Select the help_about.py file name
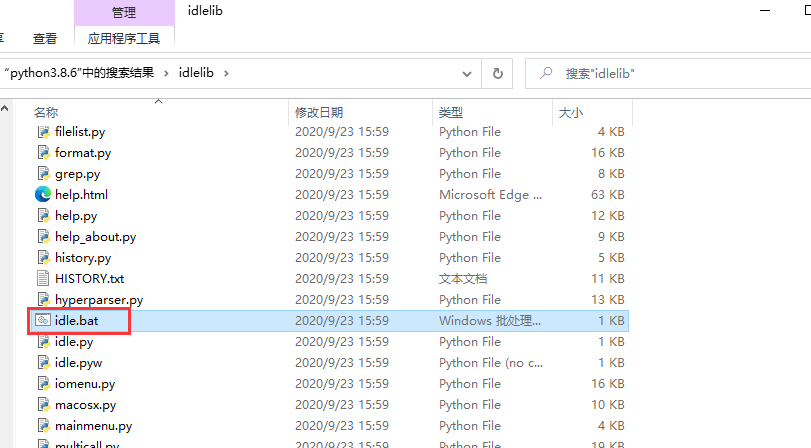811x448 pixels. pos(96,237)
